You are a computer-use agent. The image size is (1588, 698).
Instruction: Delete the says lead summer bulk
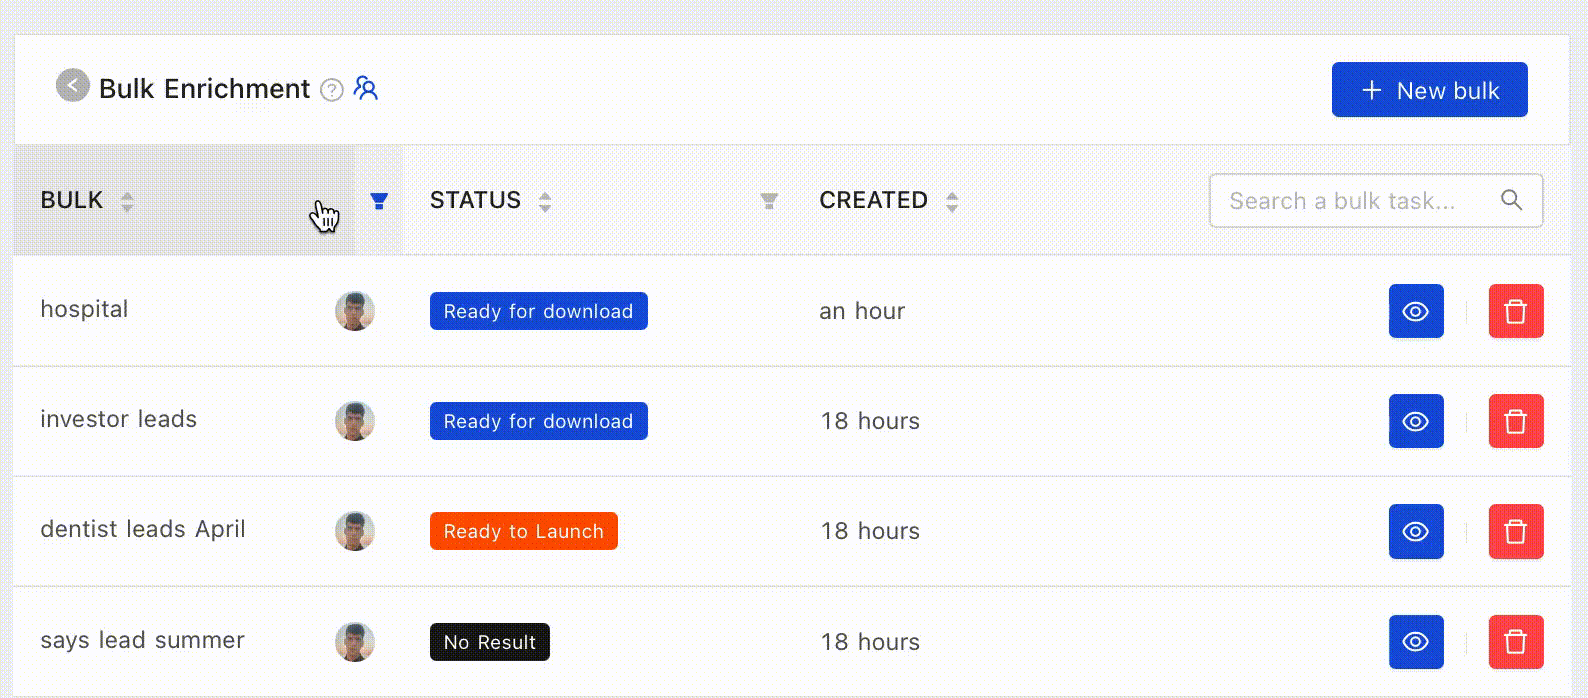point(1516,641)
